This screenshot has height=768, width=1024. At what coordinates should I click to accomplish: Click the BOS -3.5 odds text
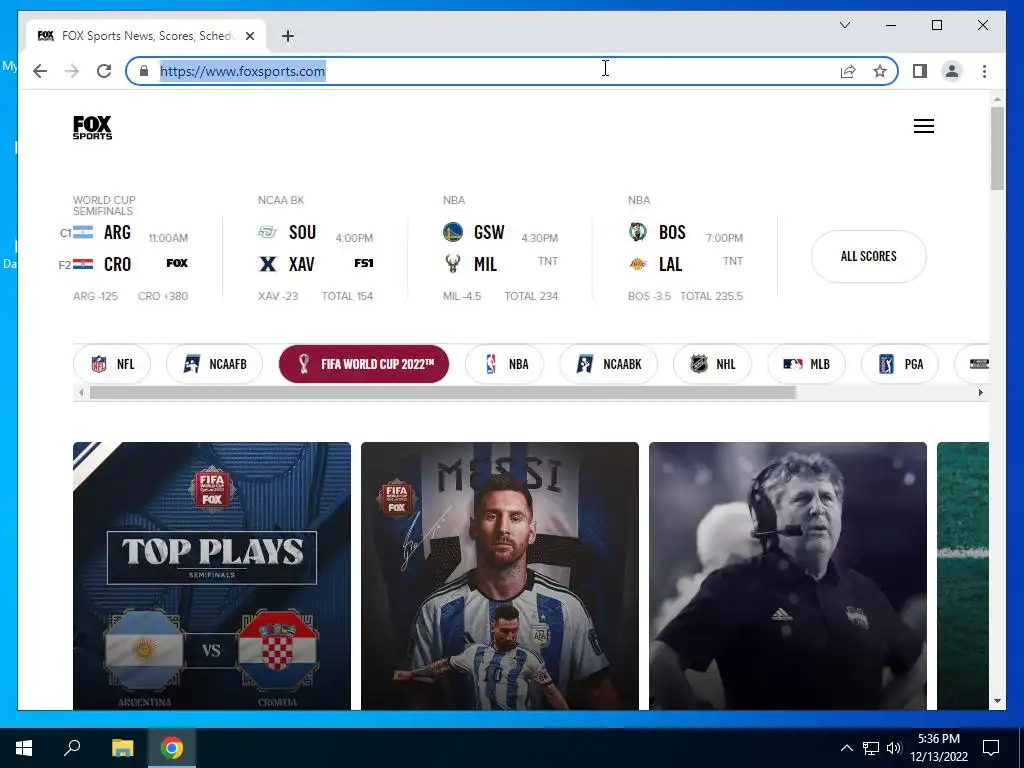point(649,296)
